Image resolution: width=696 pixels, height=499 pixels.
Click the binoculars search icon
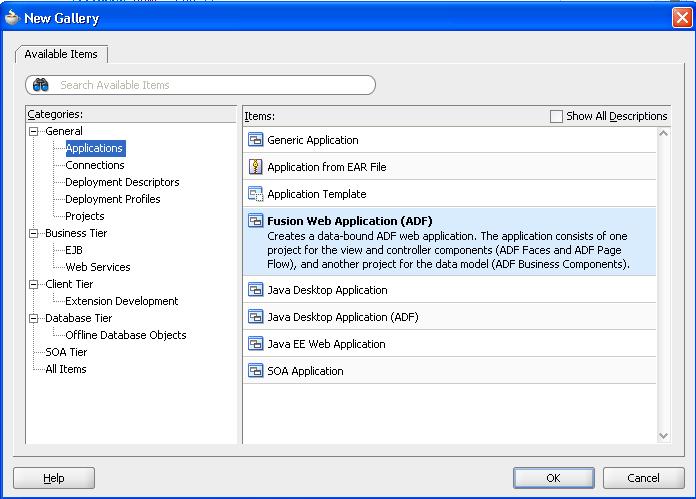tap(41, 85)
